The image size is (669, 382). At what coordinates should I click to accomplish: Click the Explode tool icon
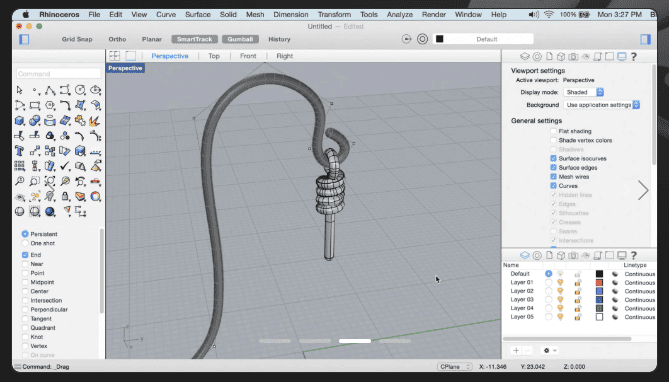(95, 120)
